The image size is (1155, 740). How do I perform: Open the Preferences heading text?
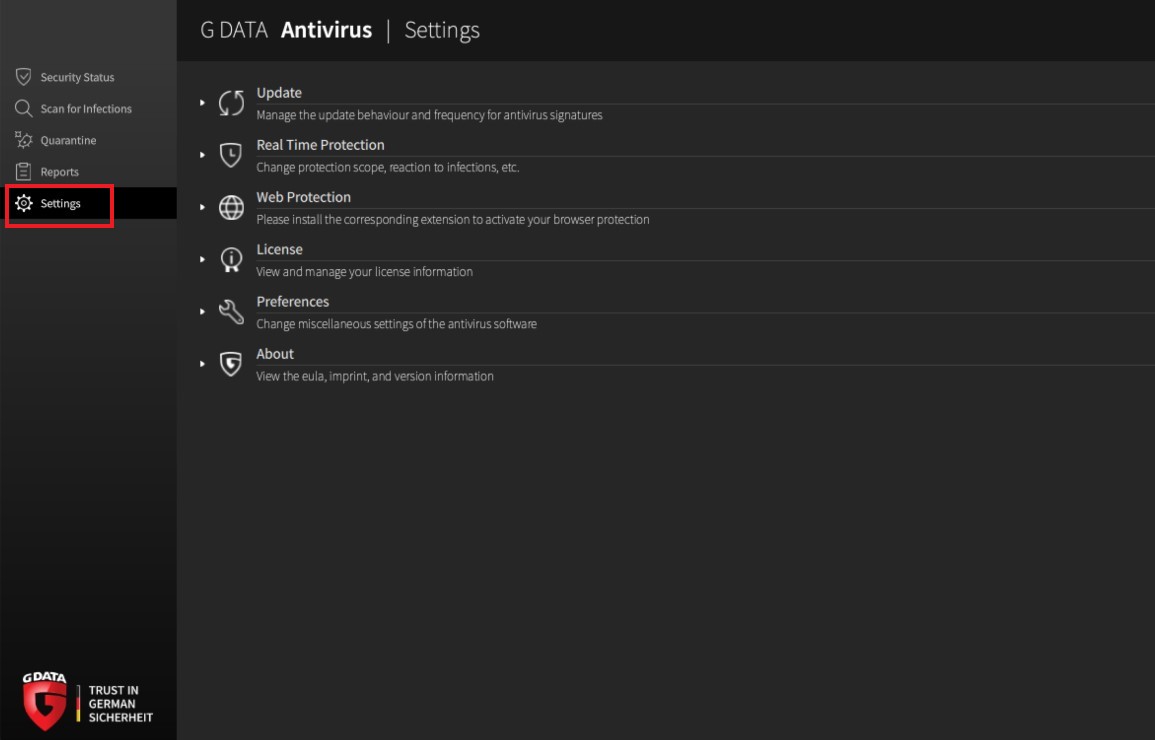(x=292, y=302)
